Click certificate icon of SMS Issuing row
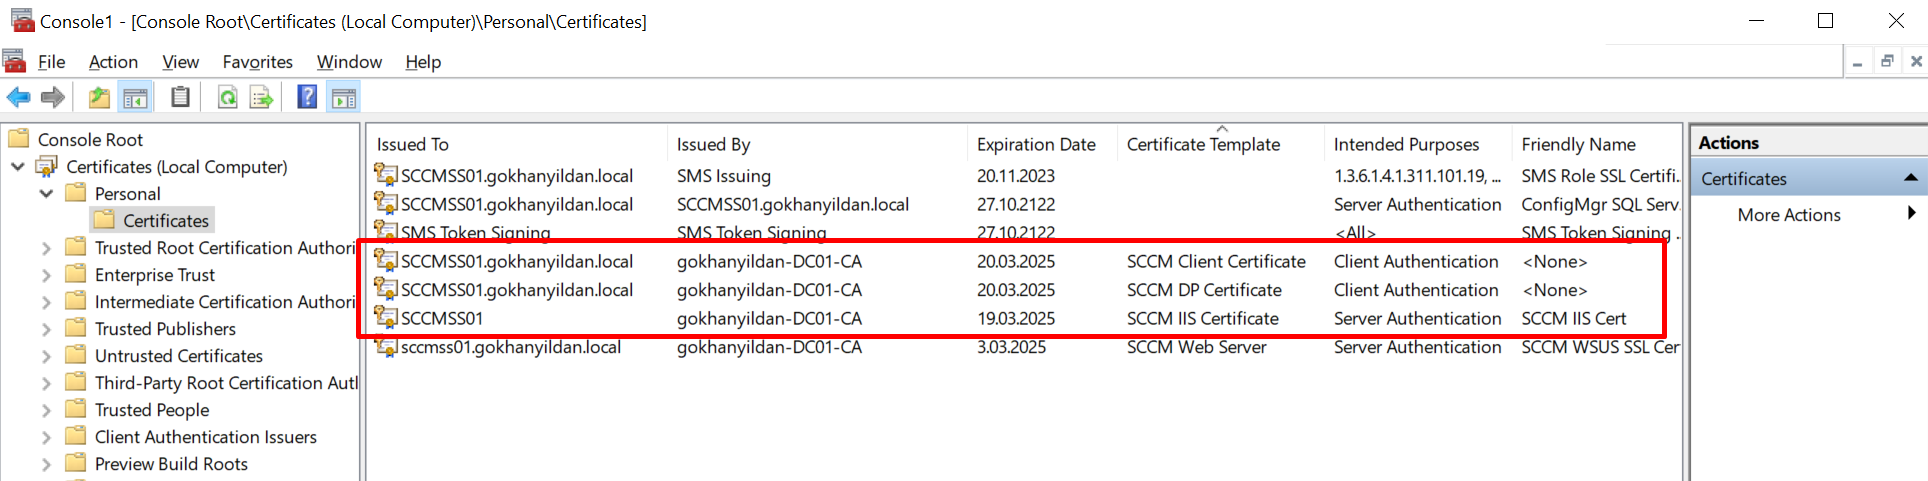This screenshot has width=1928, height=481. (385, 175)
